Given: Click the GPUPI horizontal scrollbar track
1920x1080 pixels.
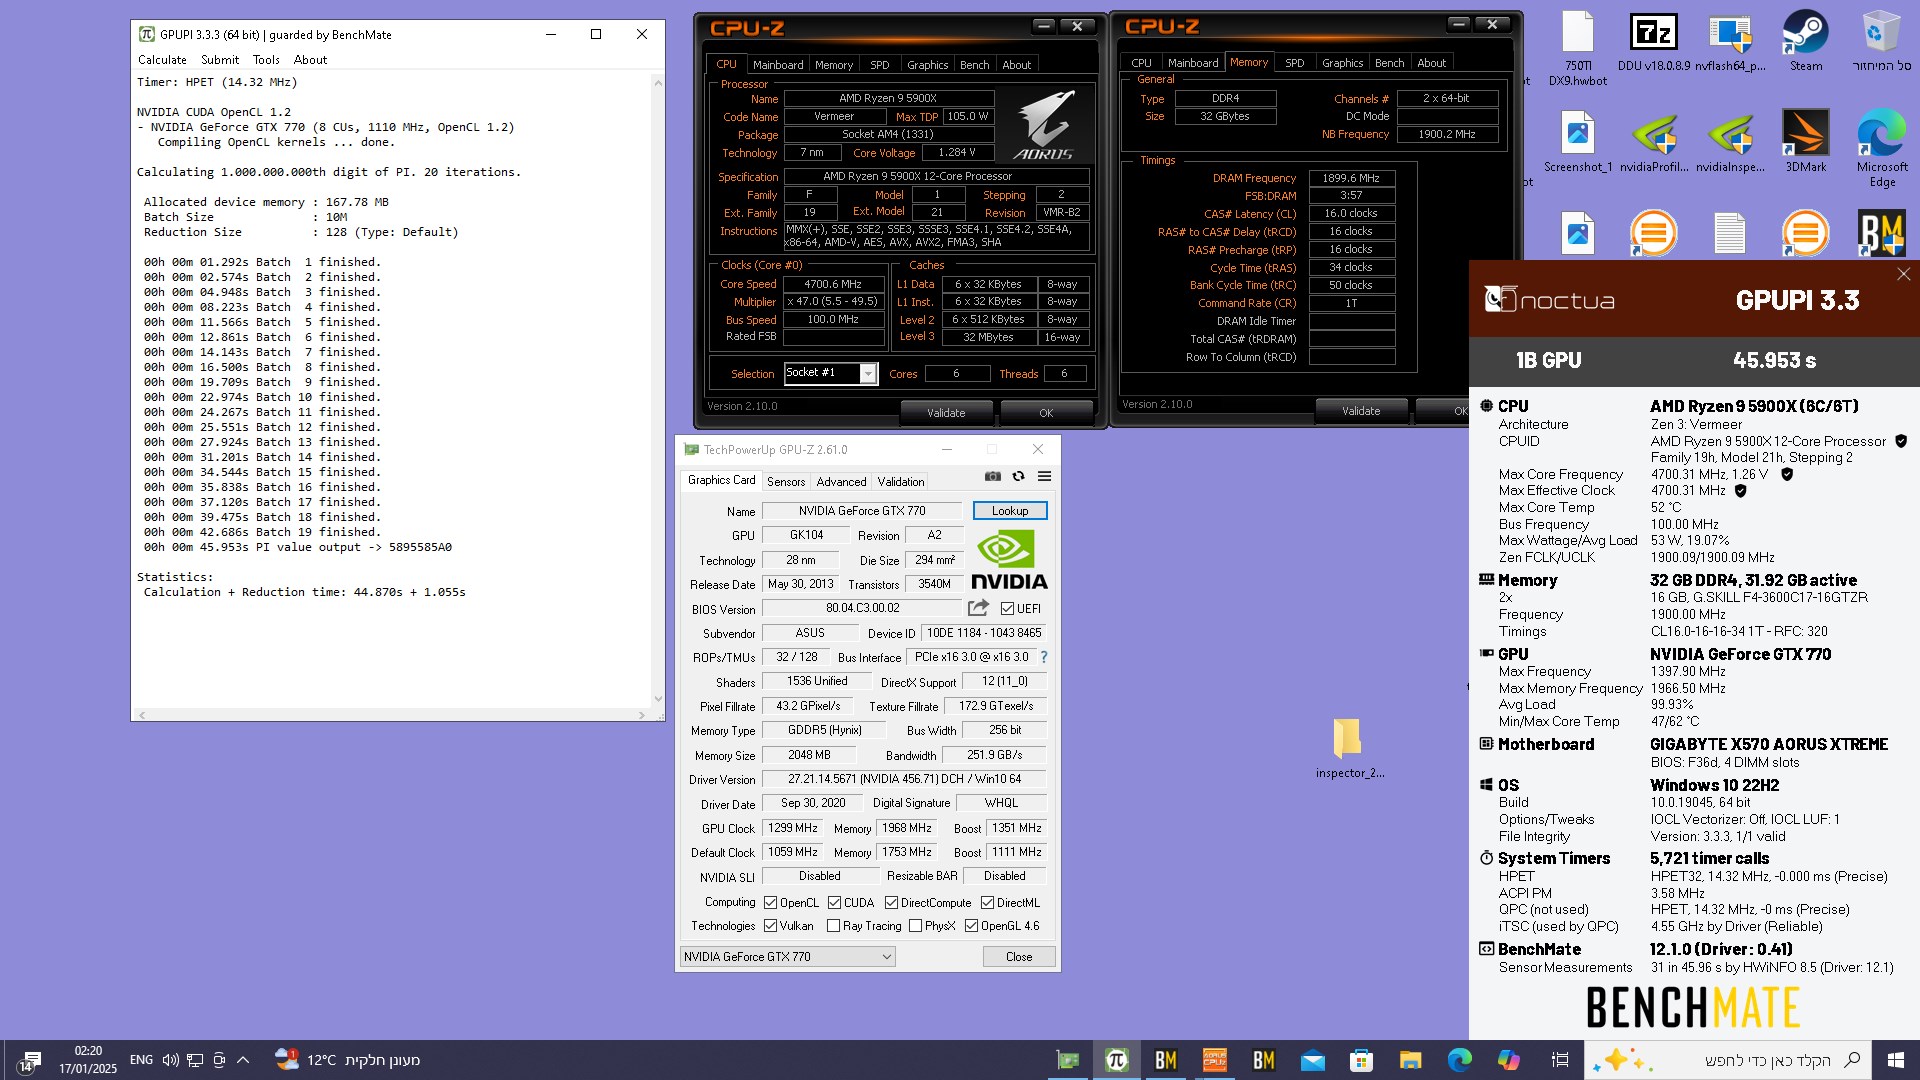Looking at the screenshot, I should click(392, 715).
